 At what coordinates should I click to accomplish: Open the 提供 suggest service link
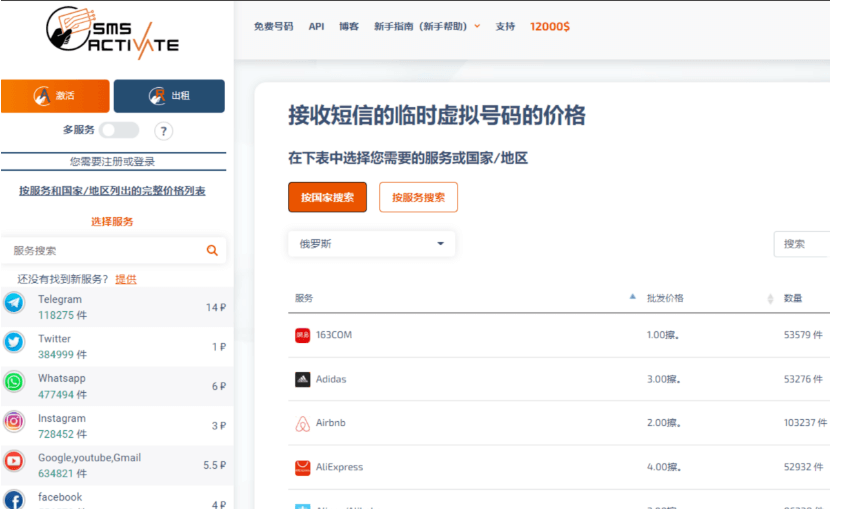click(126, 279)
